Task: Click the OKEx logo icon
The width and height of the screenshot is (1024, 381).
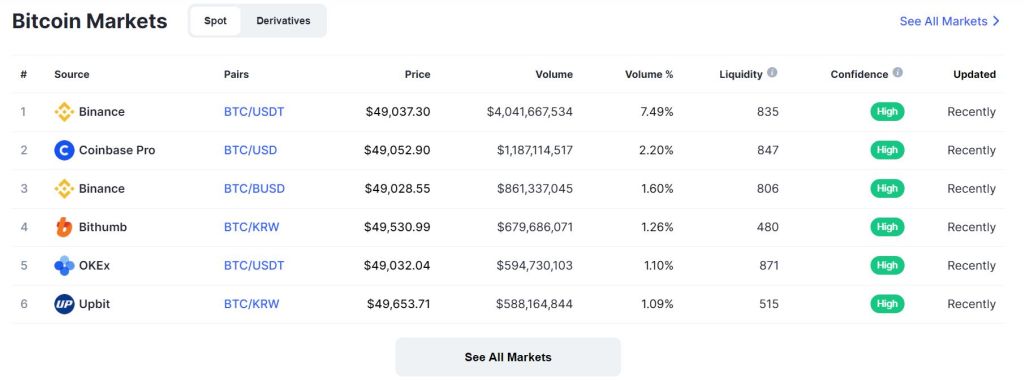Action: point(64,266)
